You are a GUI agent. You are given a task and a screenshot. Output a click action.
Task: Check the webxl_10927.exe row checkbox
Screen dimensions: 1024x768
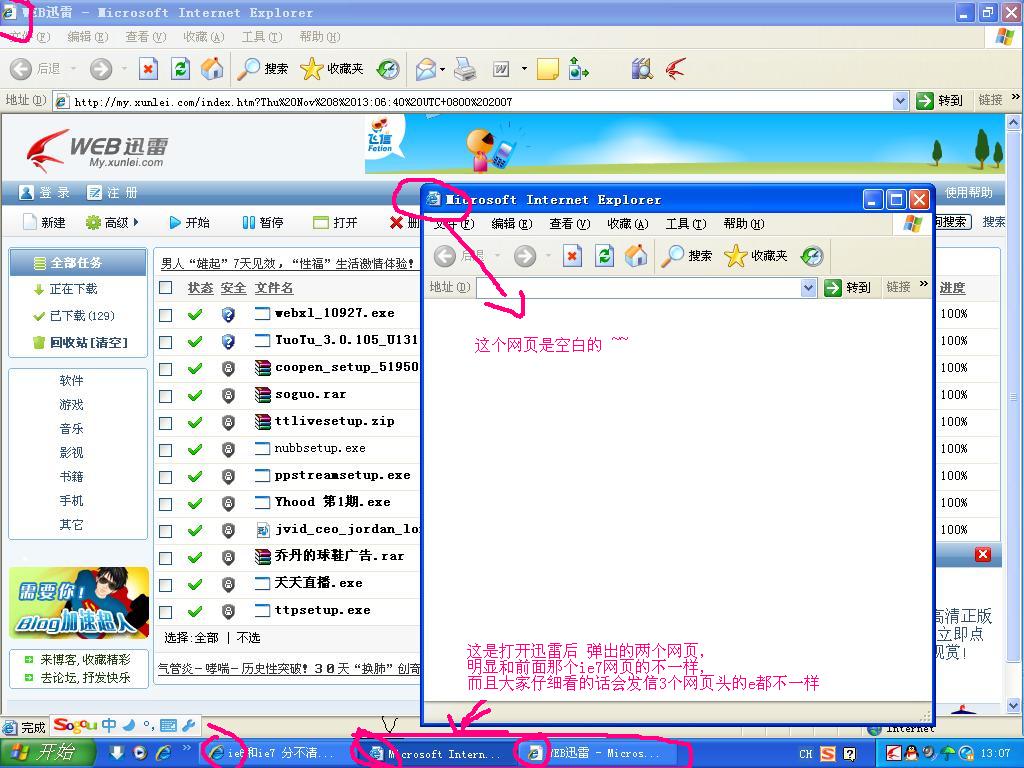click(166, 315)
